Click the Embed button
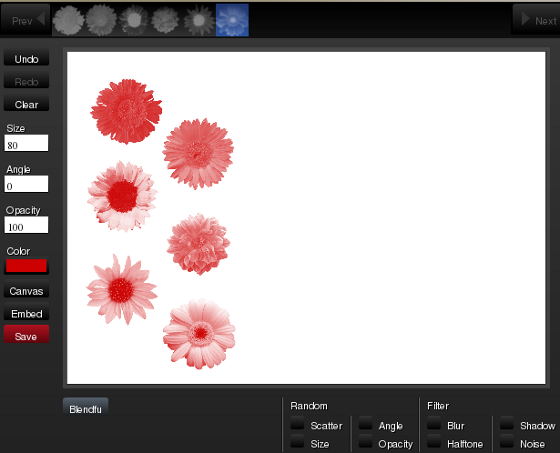 coord(26,313)
